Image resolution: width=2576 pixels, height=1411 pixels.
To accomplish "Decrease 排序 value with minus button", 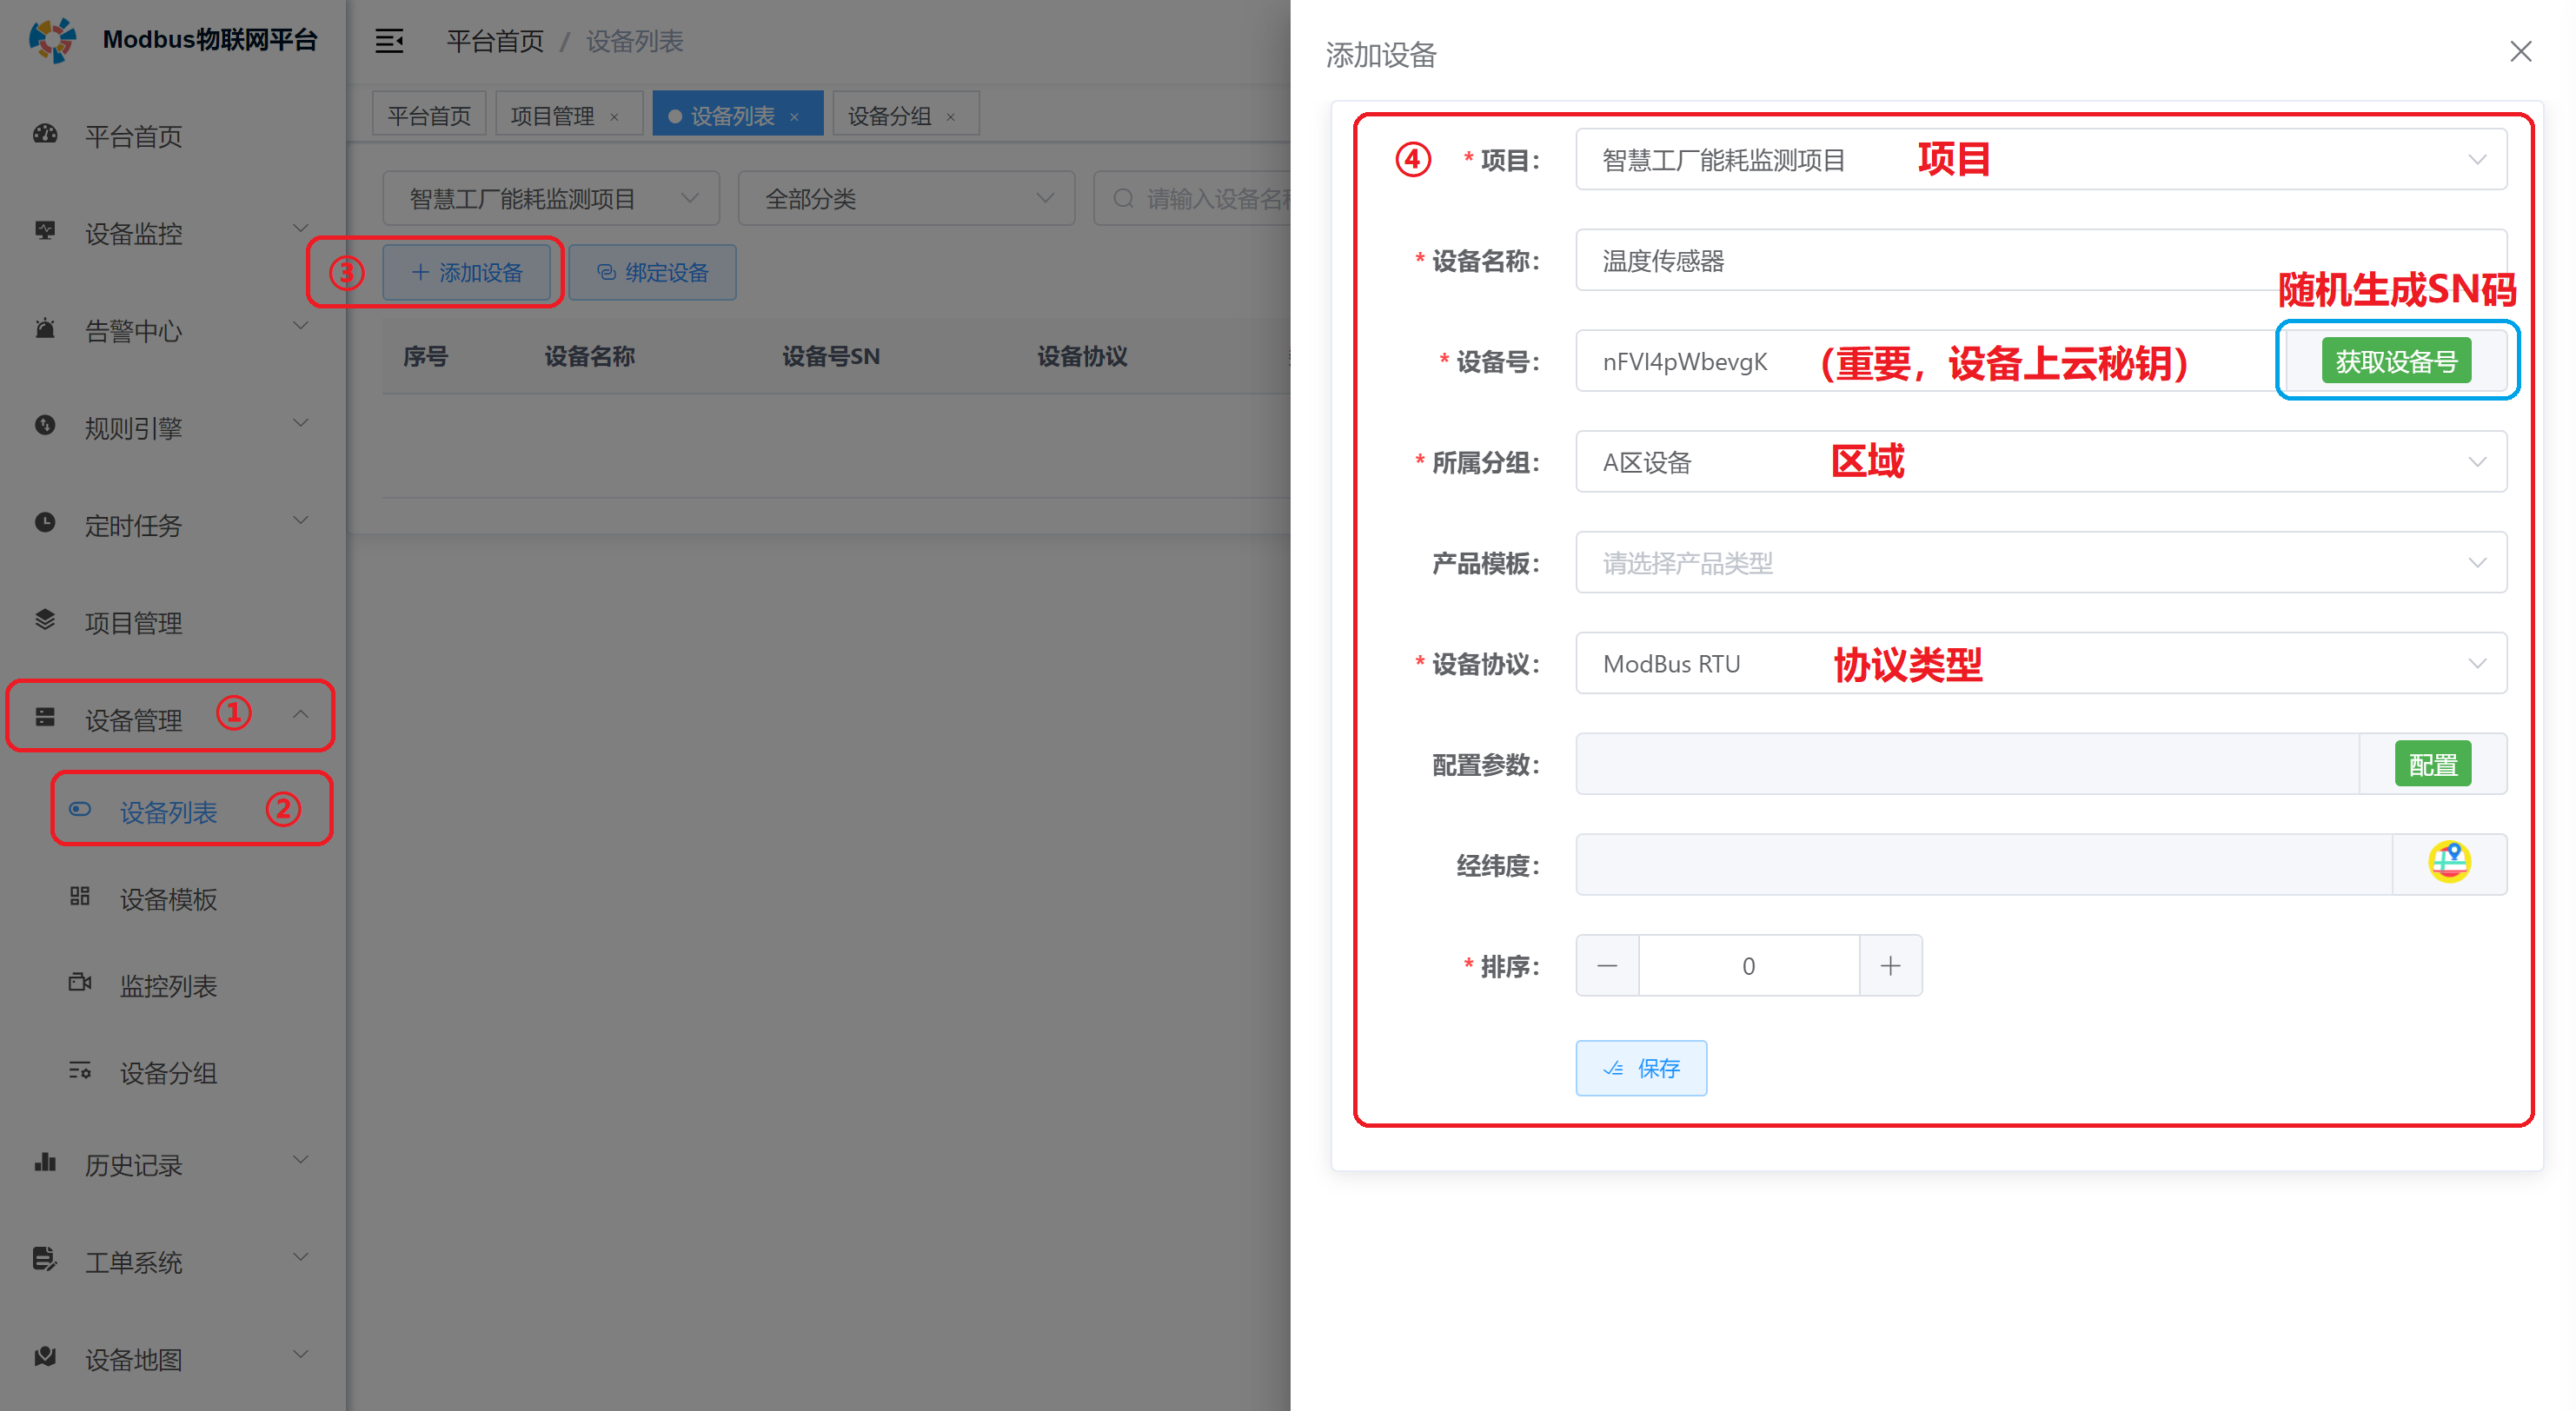I will (1608, 965).
